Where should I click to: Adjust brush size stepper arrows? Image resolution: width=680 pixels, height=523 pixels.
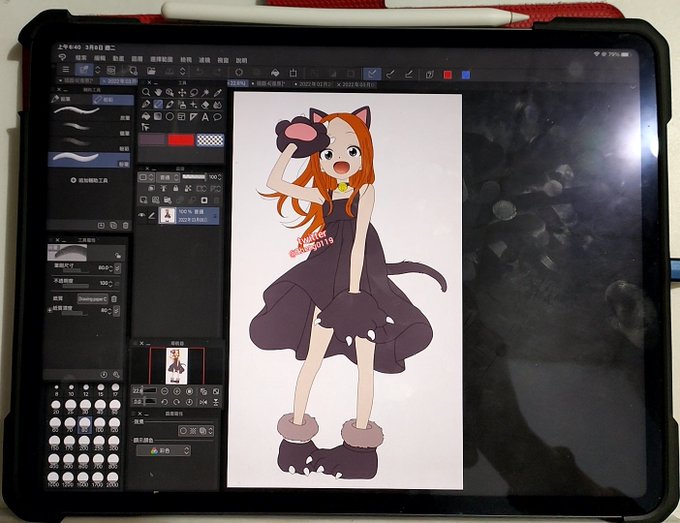click(111, 268)
